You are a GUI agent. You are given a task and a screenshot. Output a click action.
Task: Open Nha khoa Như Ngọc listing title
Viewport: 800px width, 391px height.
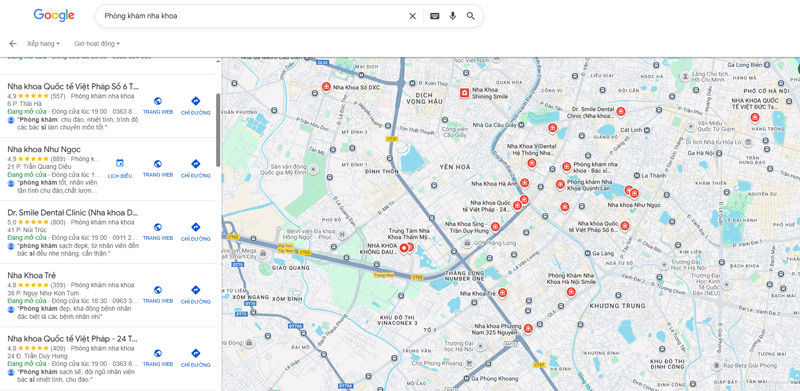[44, 149]
